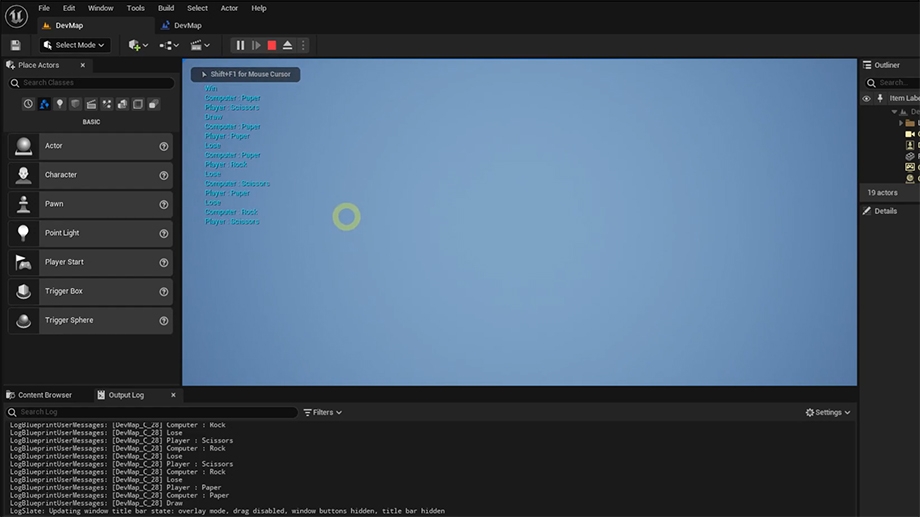Open play options with the three-dots menu
Image resolution: width=920 pixels, height=517 pixels.
tap(303, 45)
